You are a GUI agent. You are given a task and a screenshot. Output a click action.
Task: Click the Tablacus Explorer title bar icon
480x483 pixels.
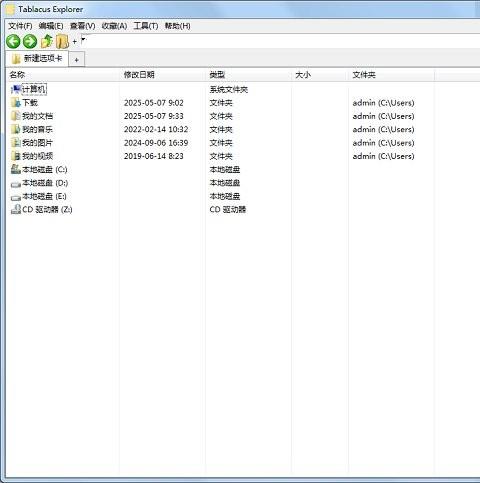pos(11,9)
